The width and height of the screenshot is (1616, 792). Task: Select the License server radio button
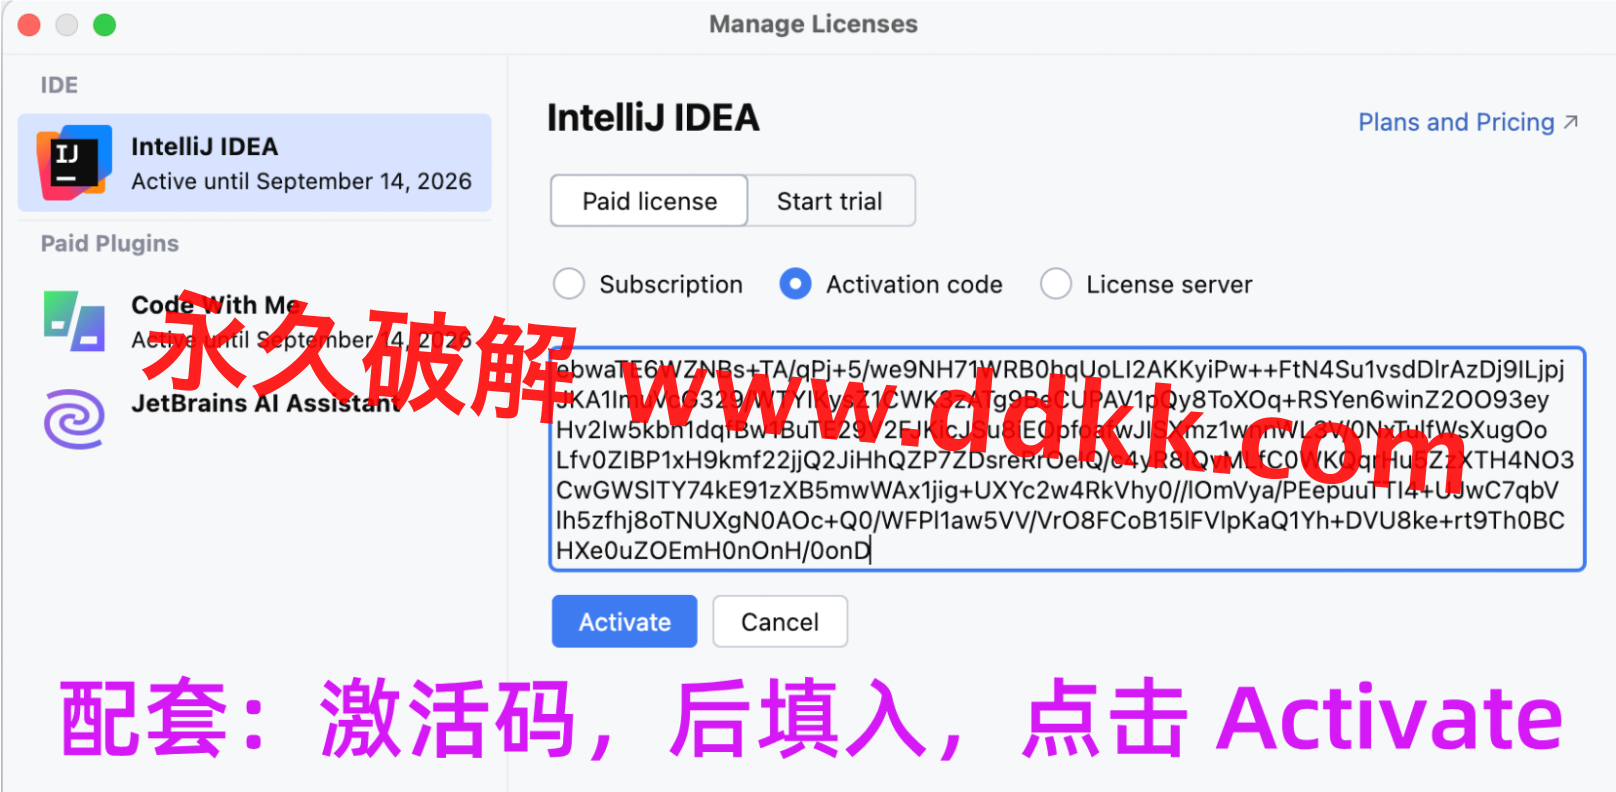(x=1056, y=284)
